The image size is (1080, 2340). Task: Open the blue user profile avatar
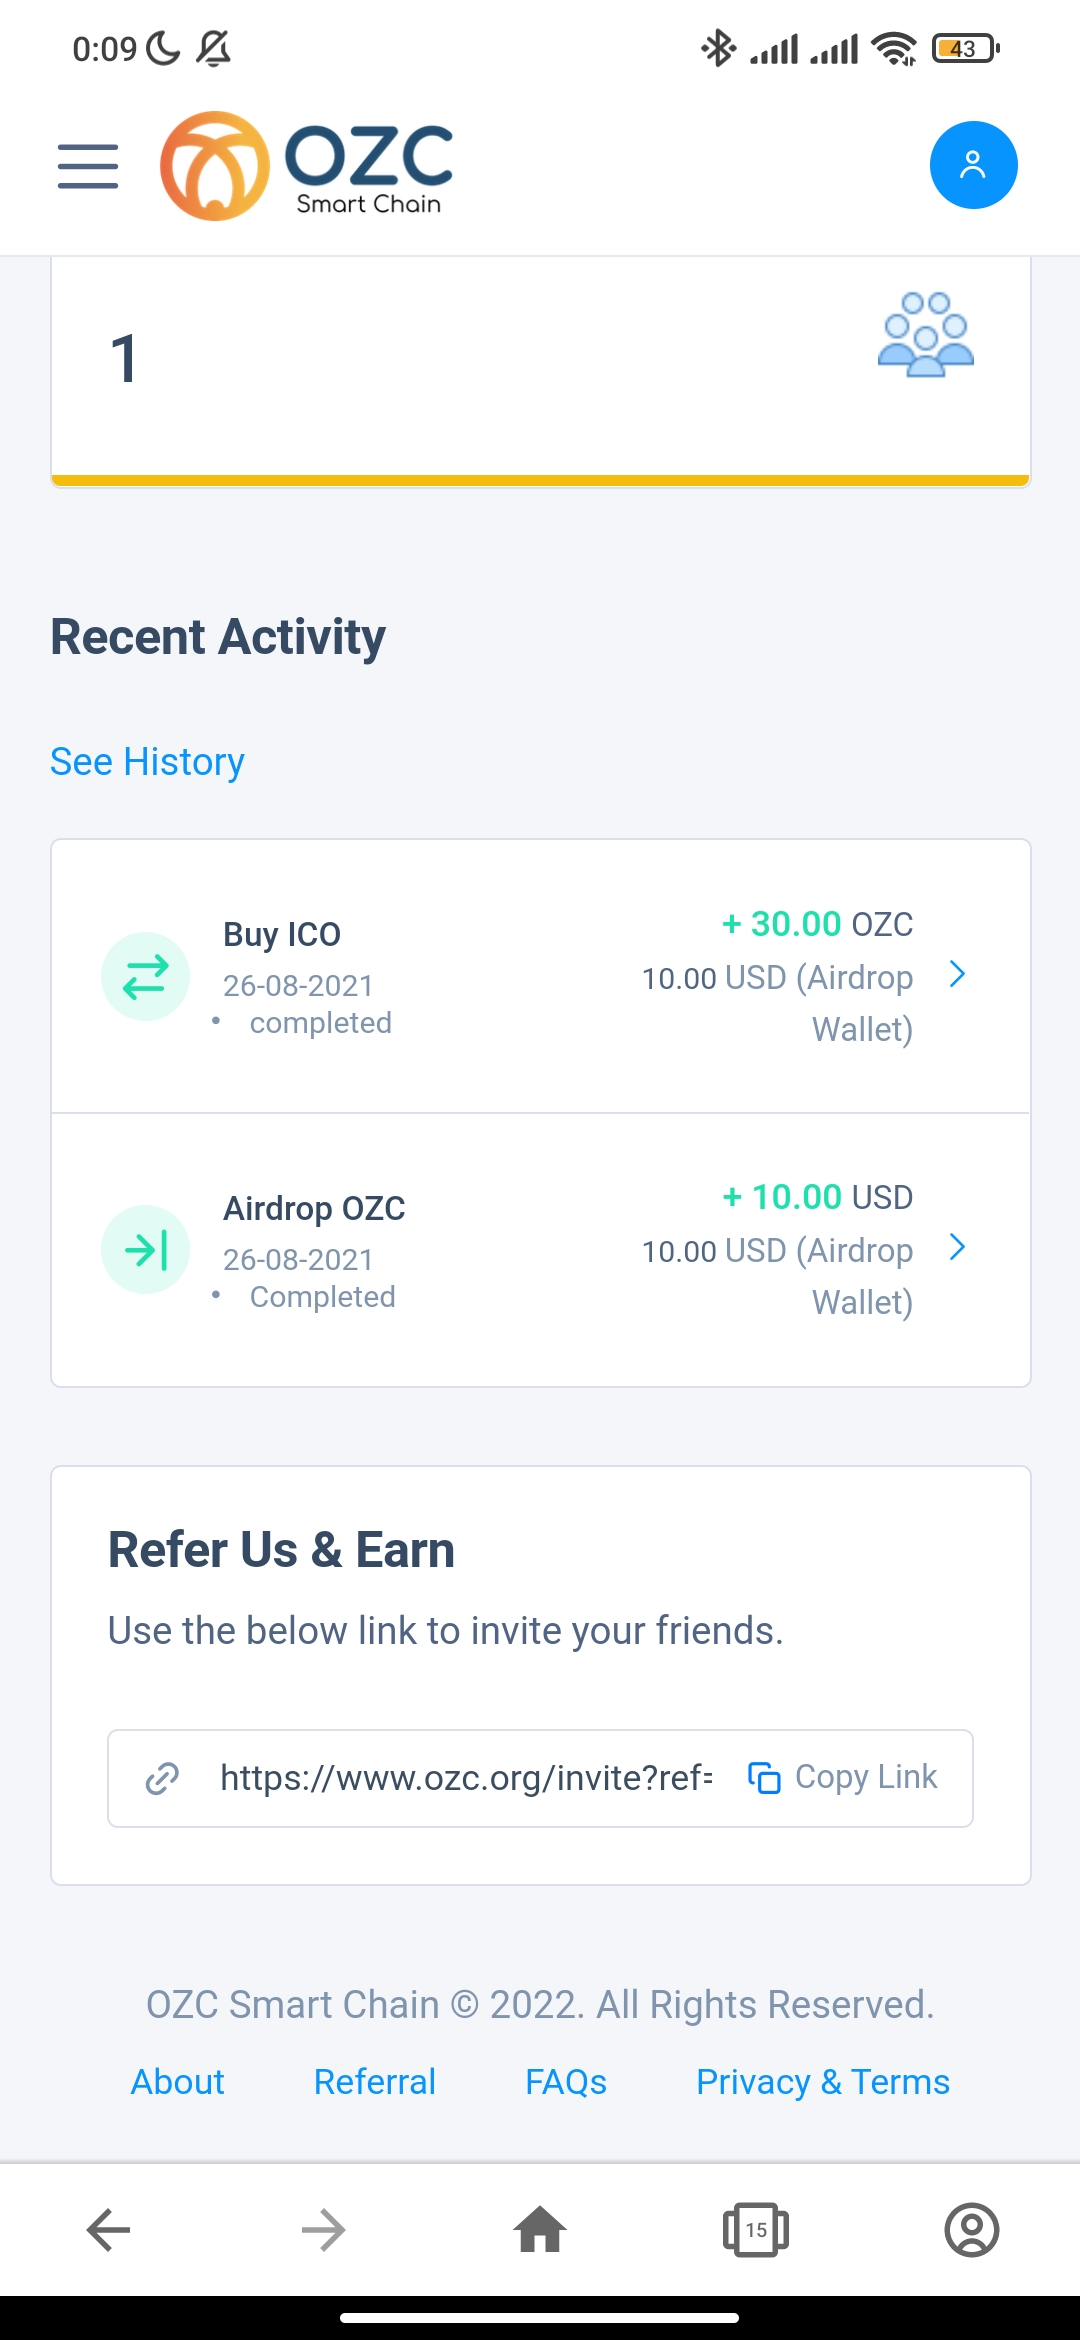(x=973, y=165)
